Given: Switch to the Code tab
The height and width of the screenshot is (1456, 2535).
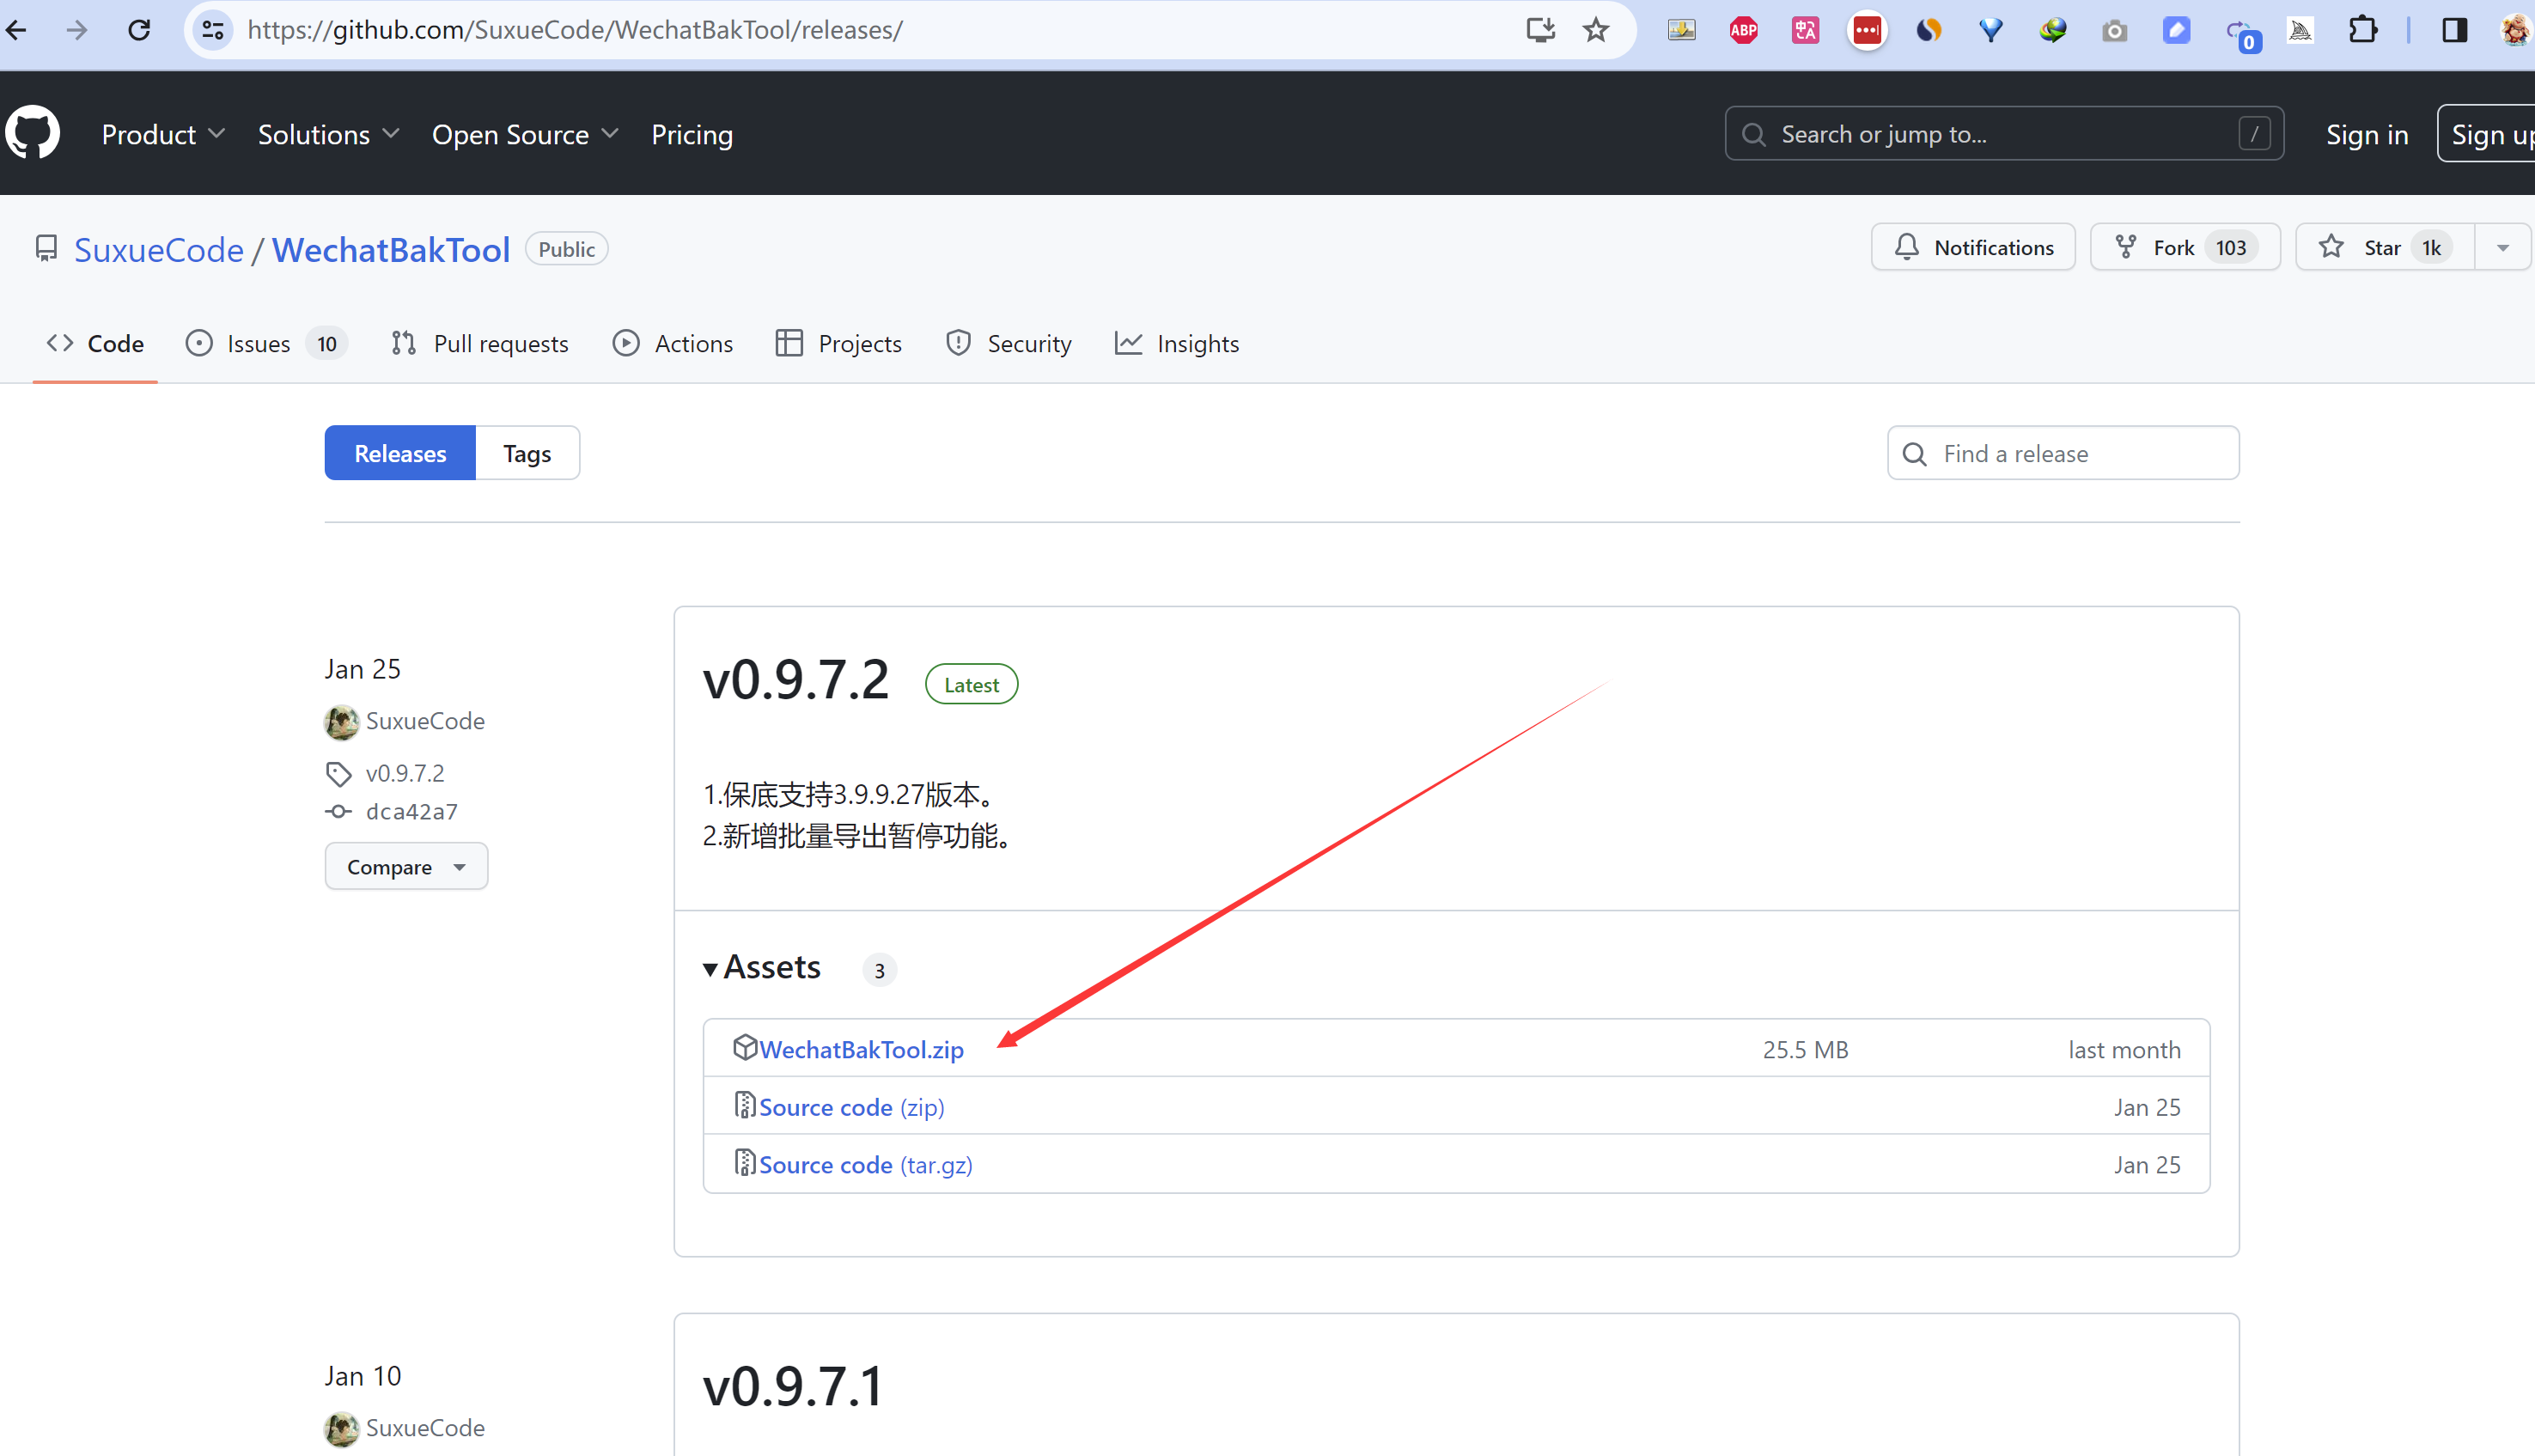Looking at the screenshot, I should pos(95,343).
